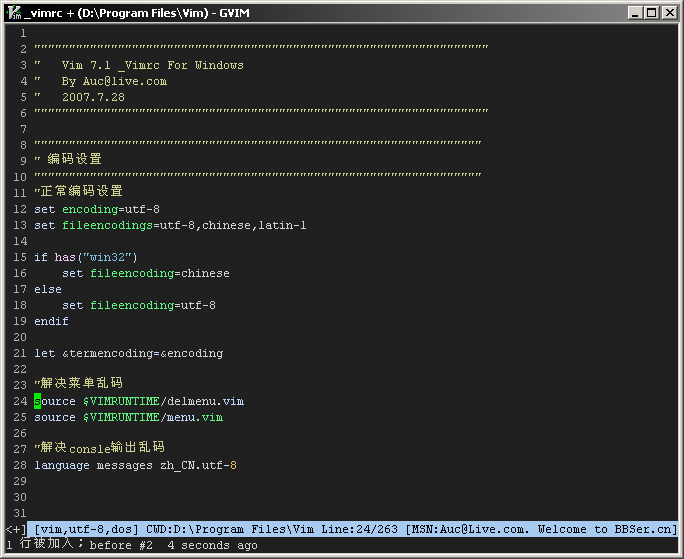
Task: Click the '解决菜单乱码' comment on line 23
Action: tap(82, 383)
